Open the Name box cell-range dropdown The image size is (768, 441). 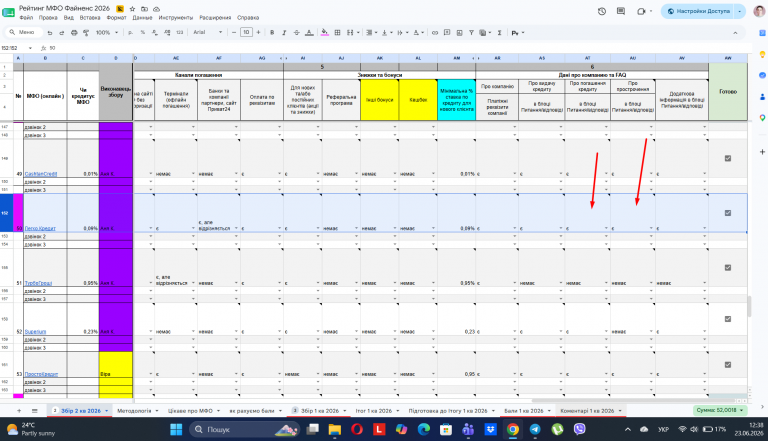(30, 48)
